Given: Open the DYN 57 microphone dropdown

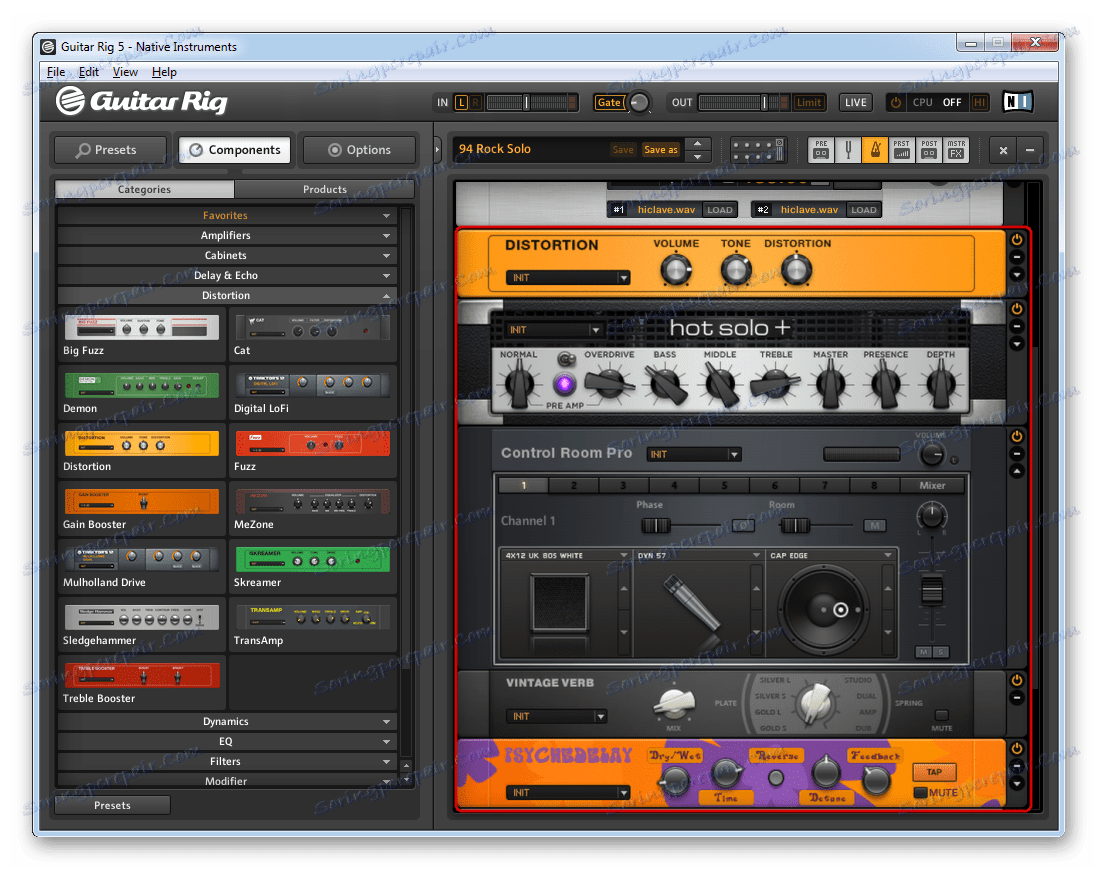Looking at the screenshot, I should 697,555.
